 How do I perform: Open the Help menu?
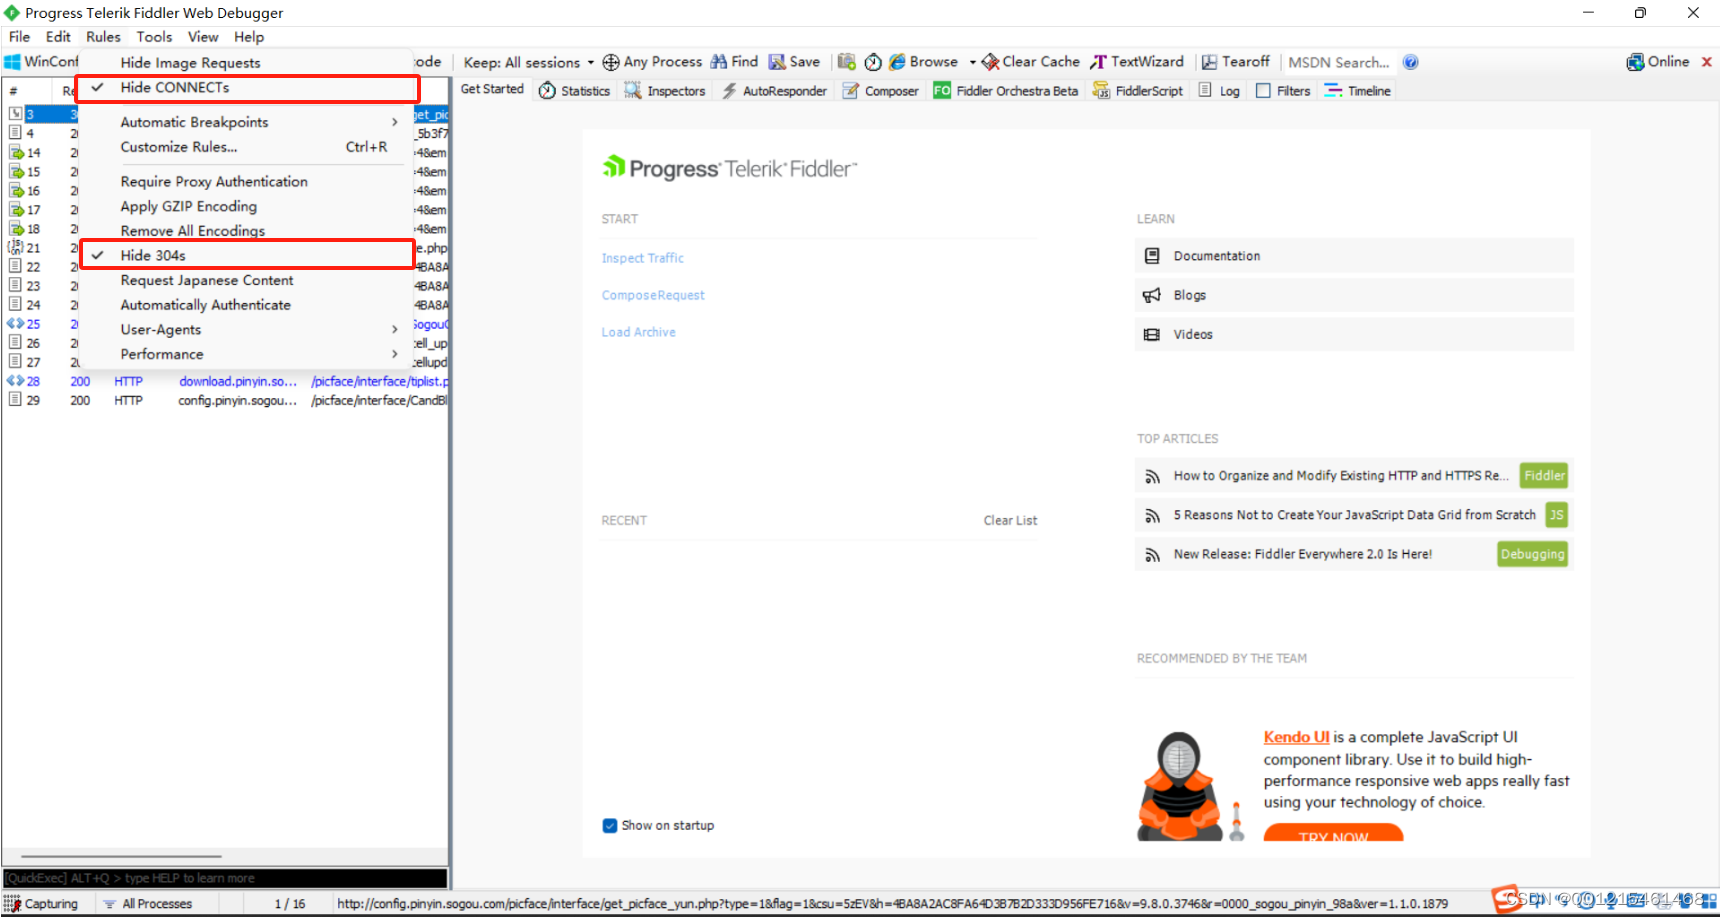pyautogui.click(x=249, y=37)
